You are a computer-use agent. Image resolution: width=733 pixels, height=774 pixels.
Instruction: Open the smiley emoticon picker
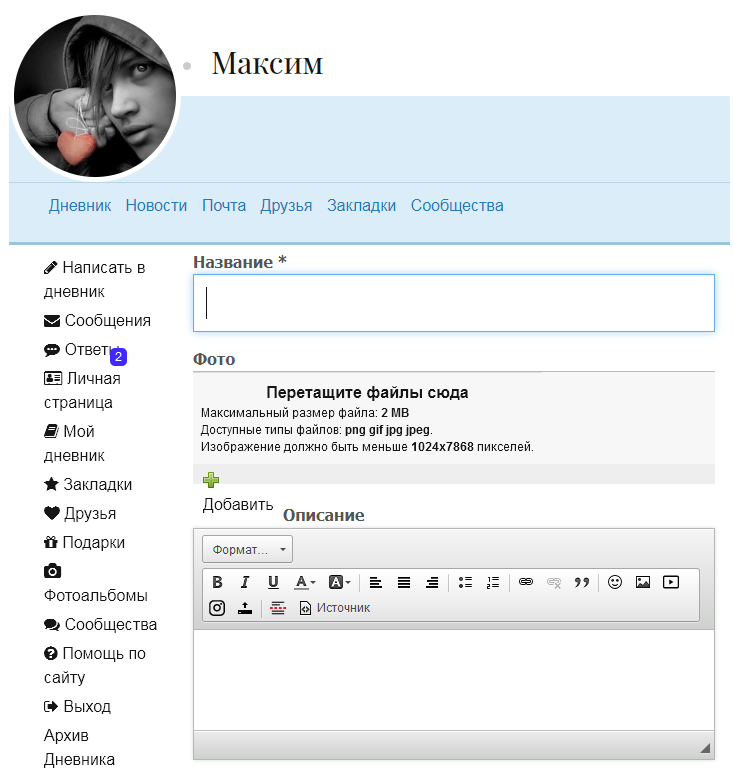pos(615,582)
